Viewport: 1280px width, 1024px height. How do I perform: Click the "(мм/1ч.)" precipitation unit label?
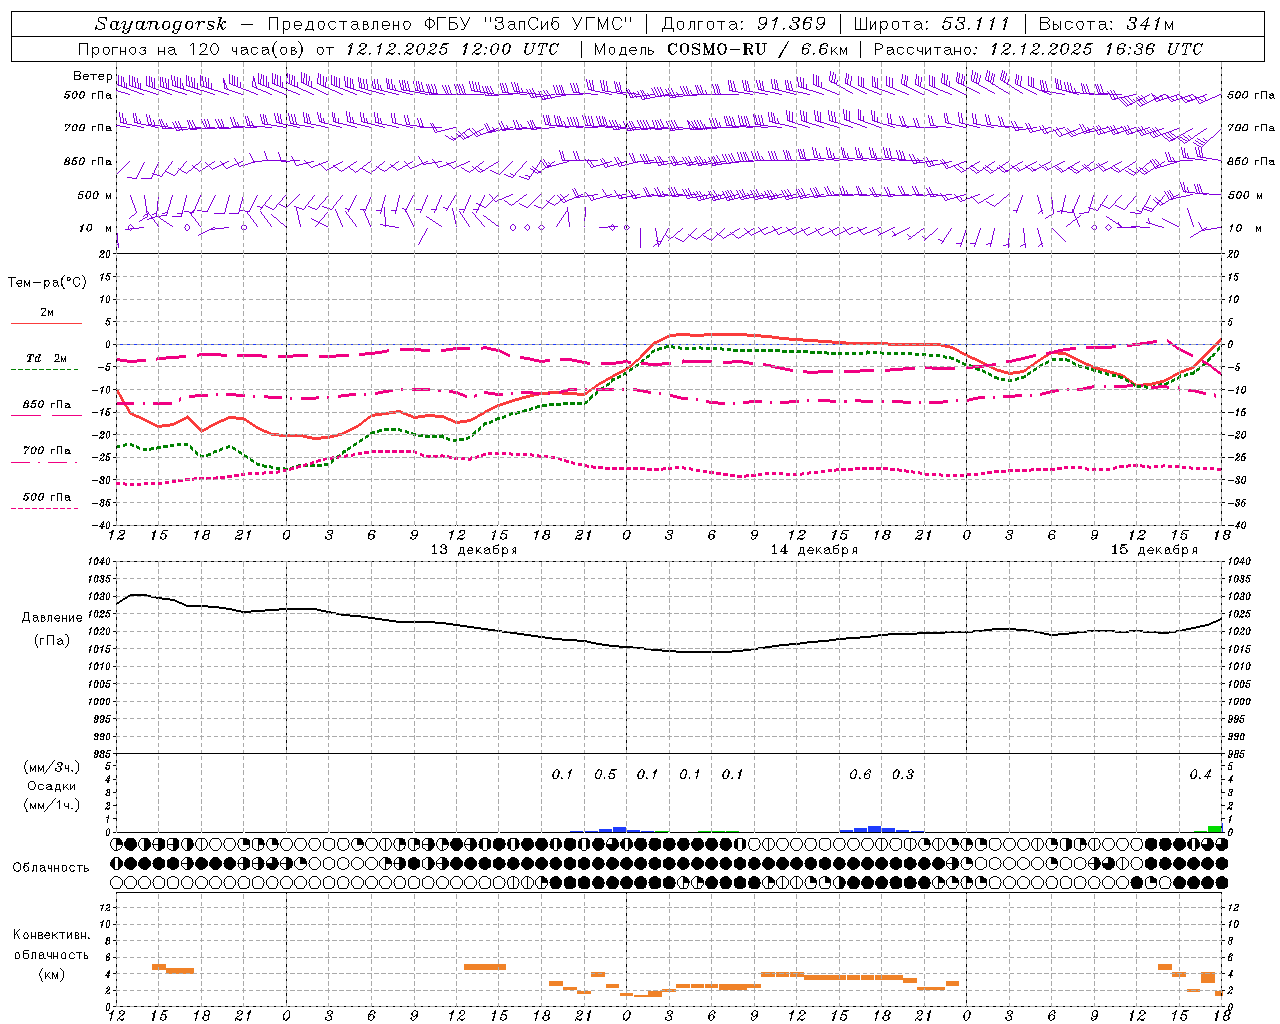tap(52, 805)
